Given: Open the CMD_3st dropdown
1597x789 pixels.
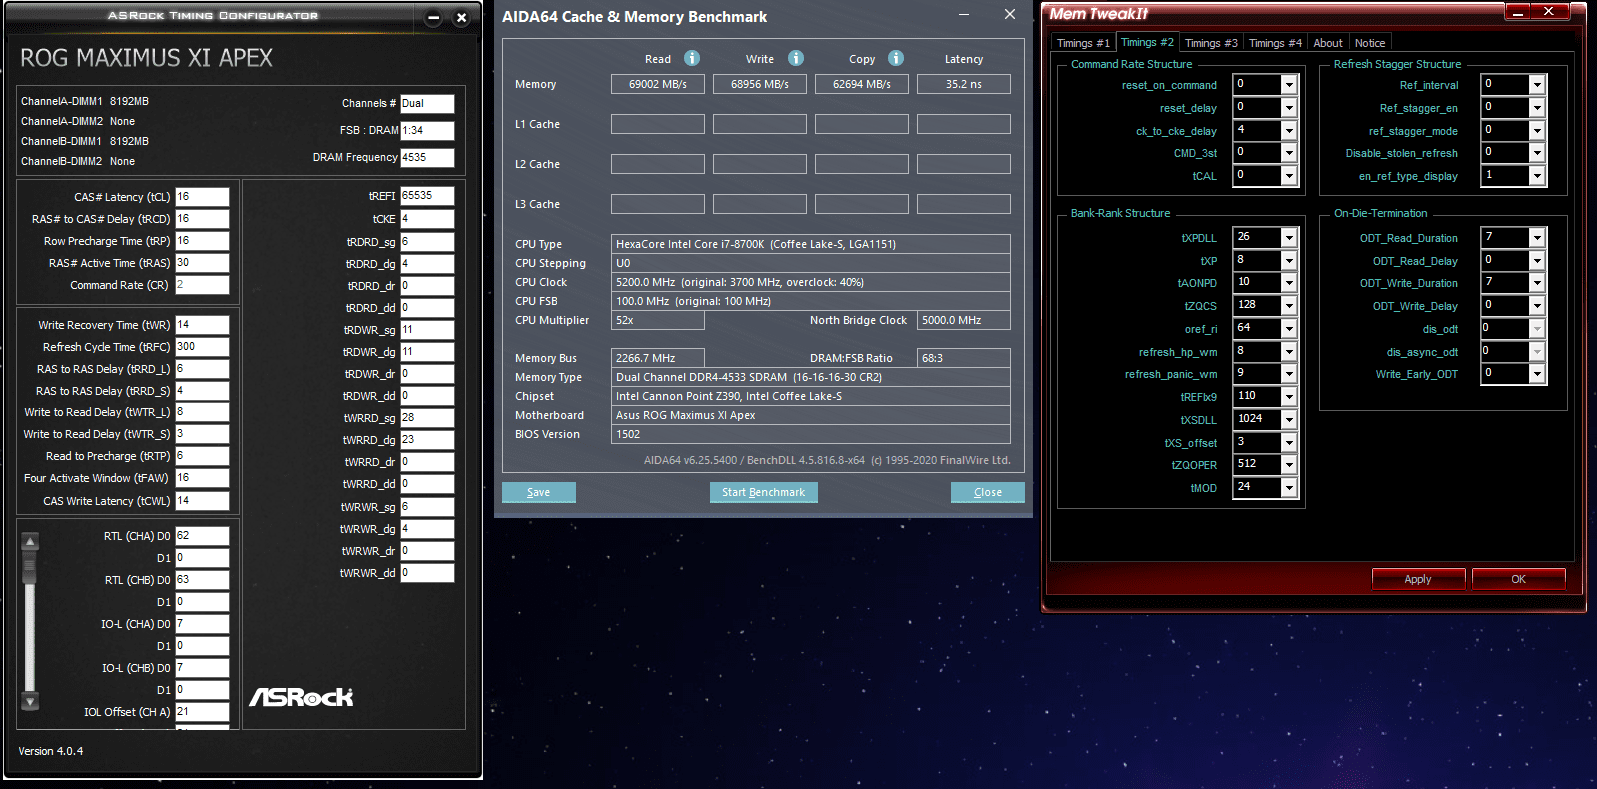Looking at the screenshot, I should 1289,153.
